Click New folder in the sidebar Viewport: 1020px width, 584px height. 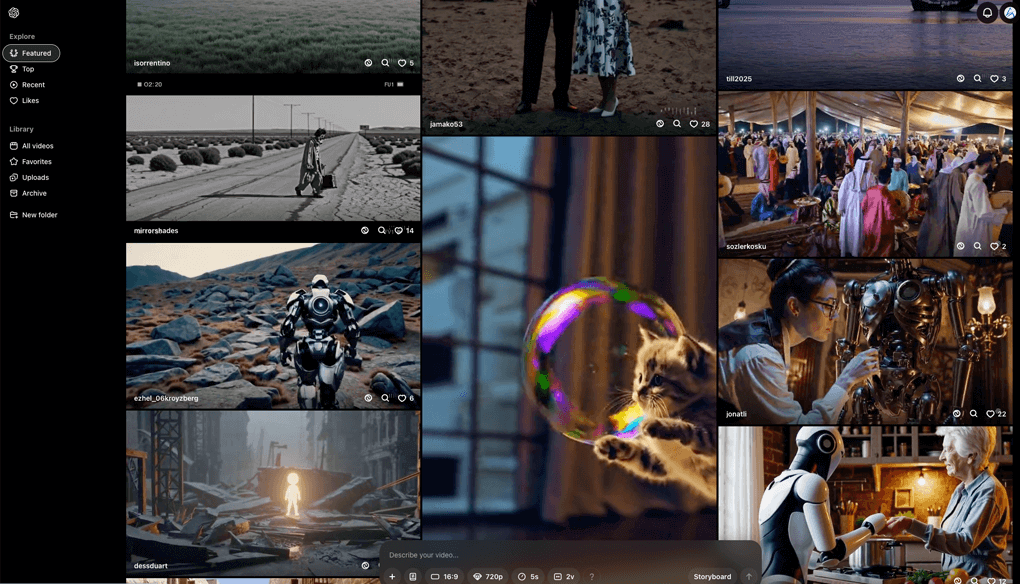pyautogui.click(x=39, y=215)
